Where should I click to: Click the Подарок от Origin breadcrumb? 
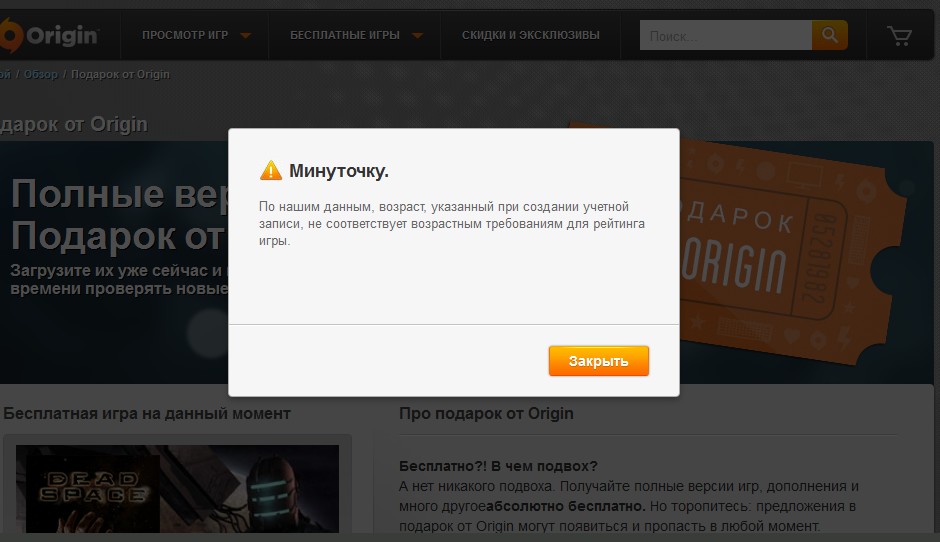[120, 74]
